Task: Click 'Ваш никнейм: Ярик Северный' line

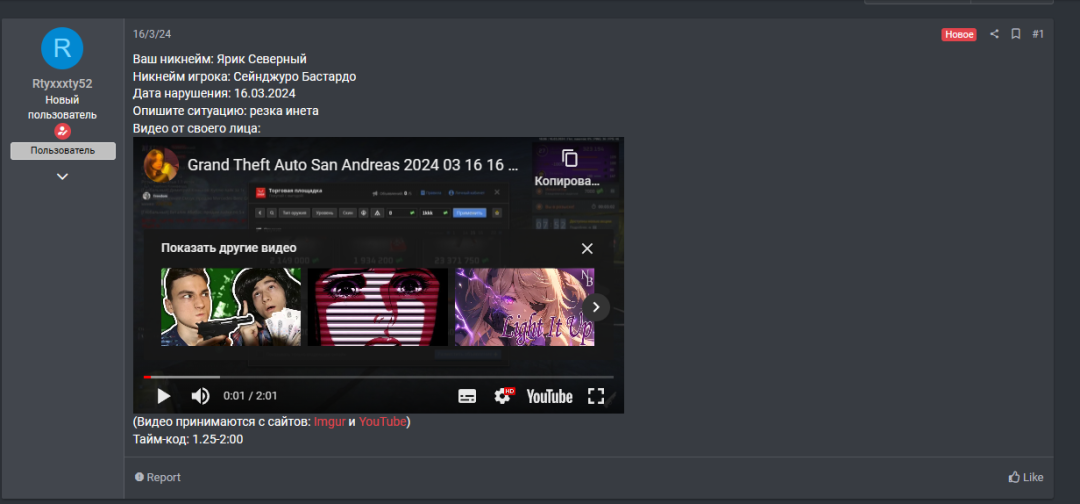Action: [220, 59]
